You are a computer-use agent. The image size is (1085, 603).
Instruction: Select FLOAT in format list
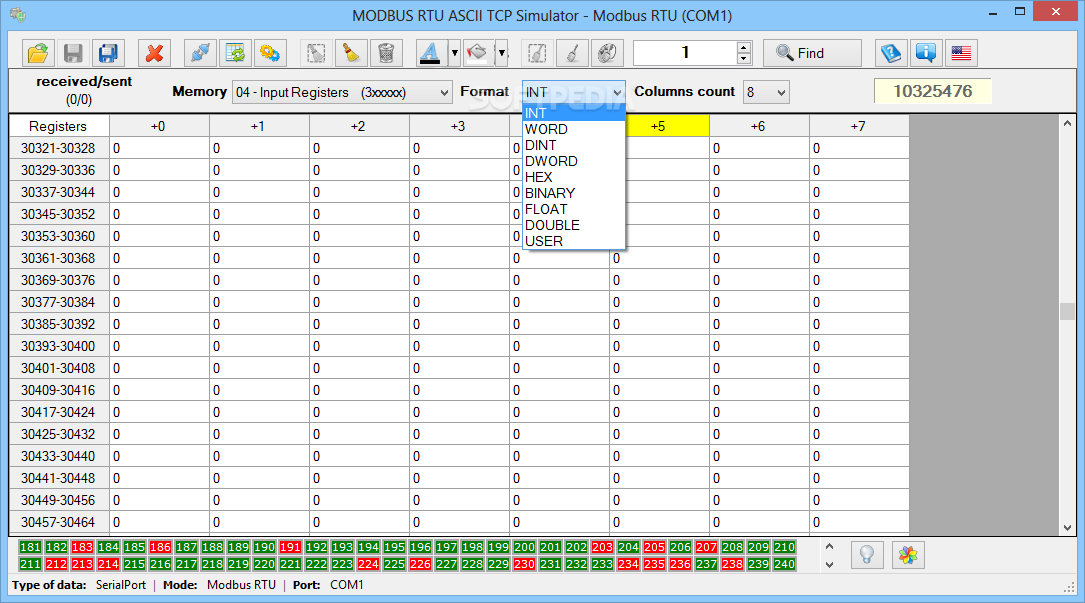[x=574, y=209]
